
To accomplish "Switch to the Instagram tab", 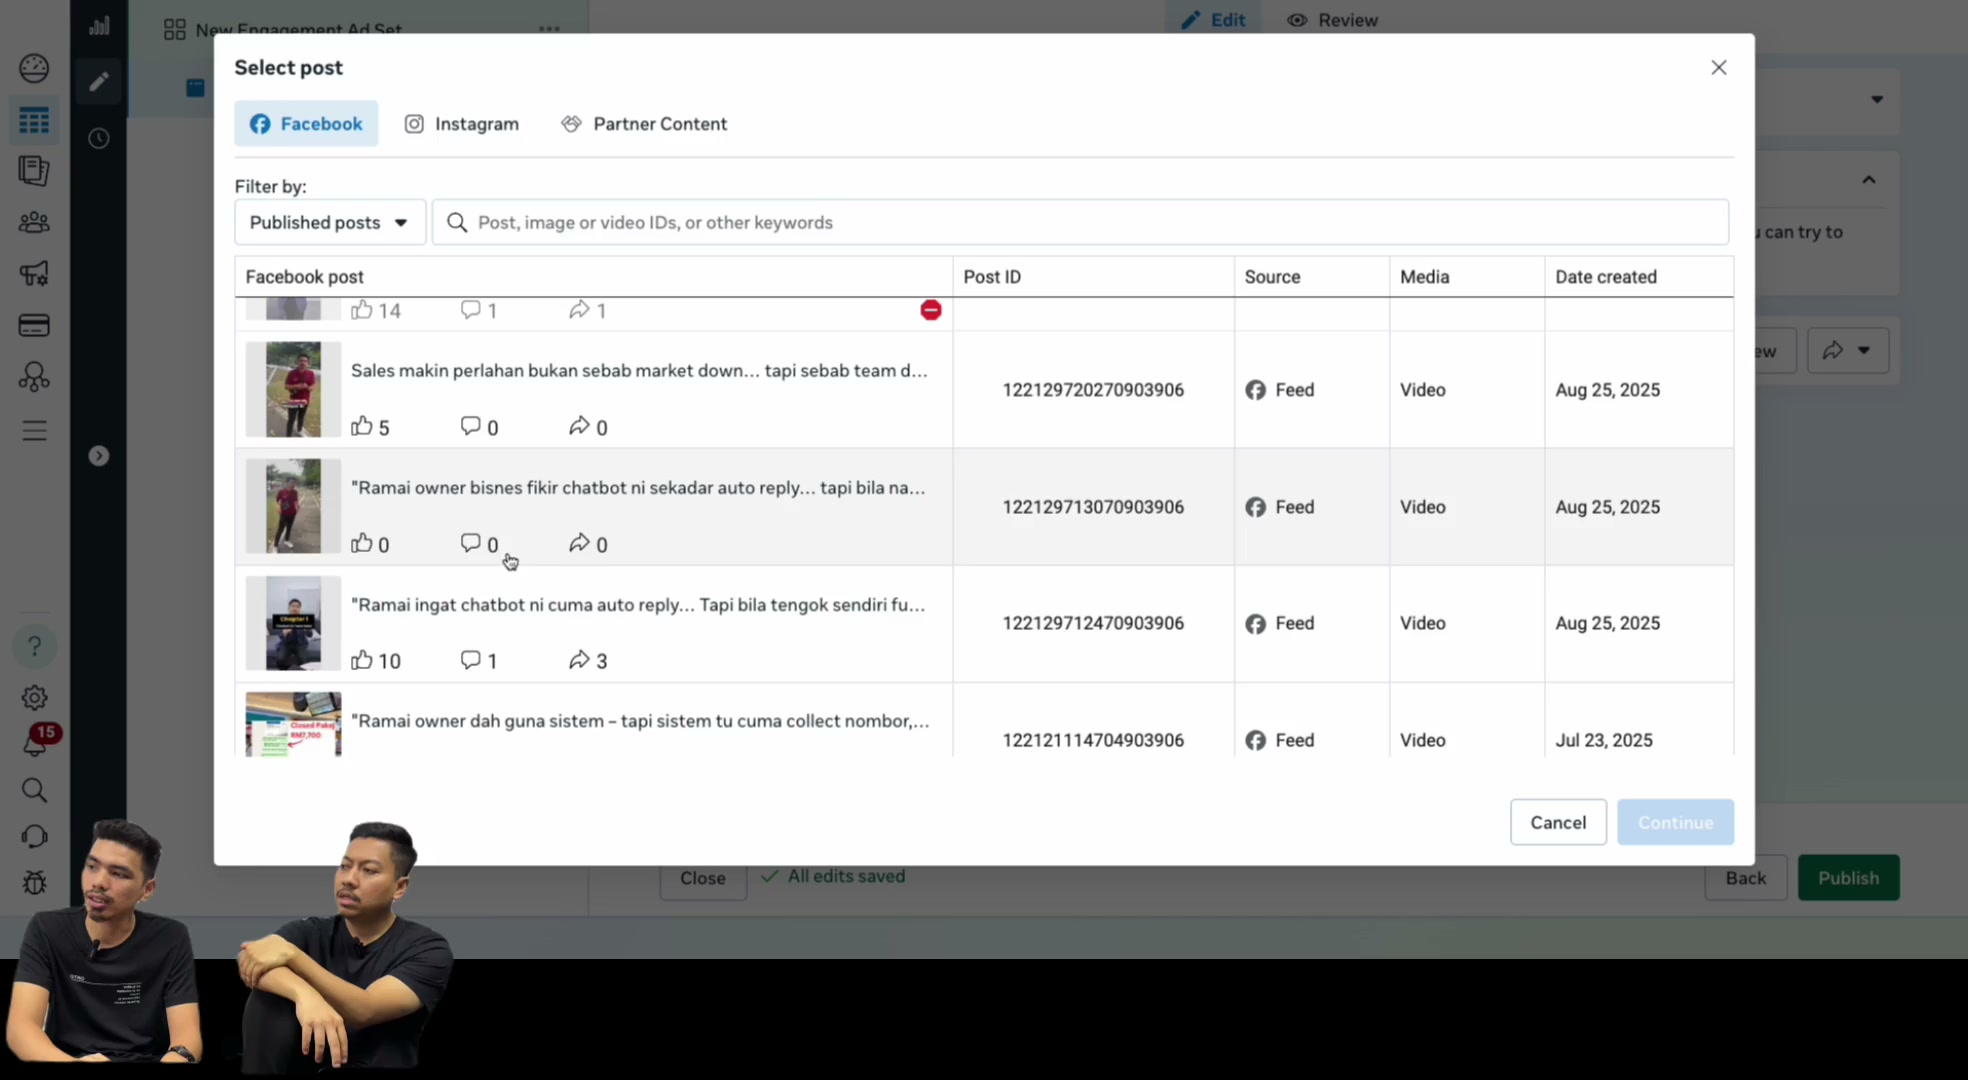I will pos(462,123).
